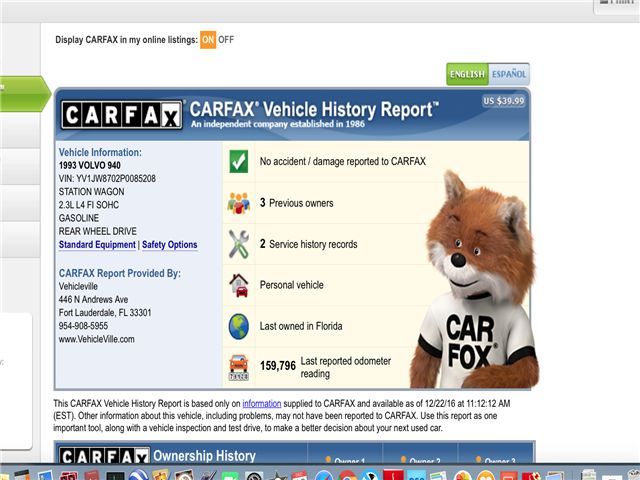The height and width of the screenshot is (480, 640).
Task: Click the car odometer reading icon
Action: 238,368
